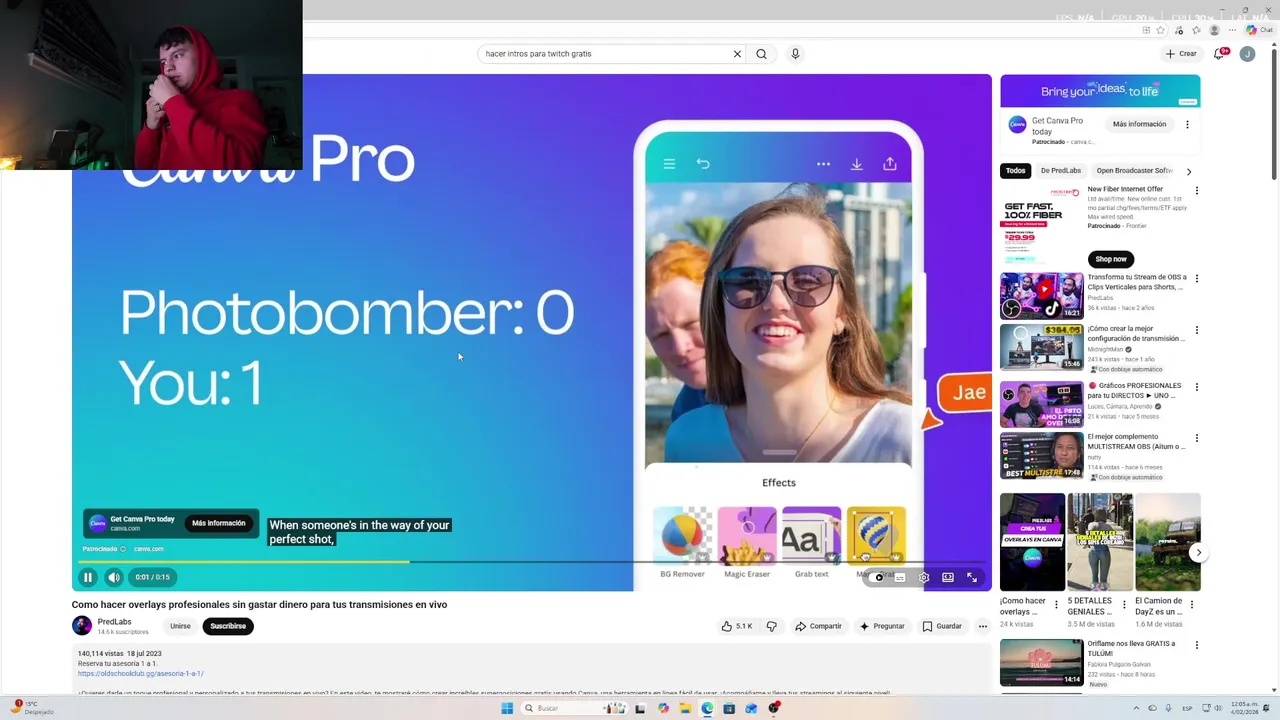The image size is (1280, 720).
Task: Select the De PredLabs filter chip
Action: click(x=1061, y=171)
